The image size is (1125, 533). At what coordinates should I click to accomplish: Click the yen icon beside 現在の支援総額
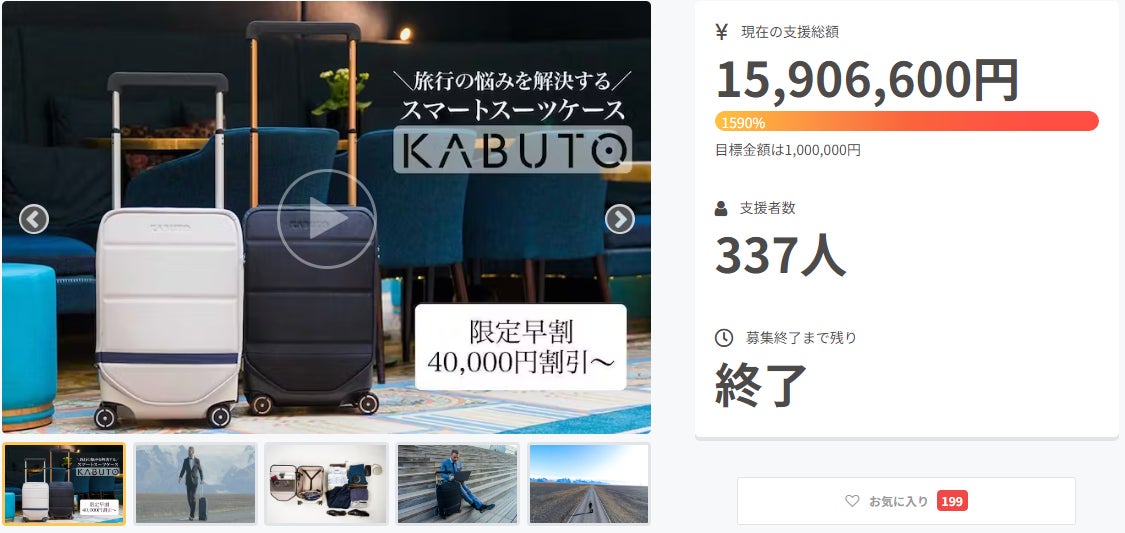[x=722, y=32]
